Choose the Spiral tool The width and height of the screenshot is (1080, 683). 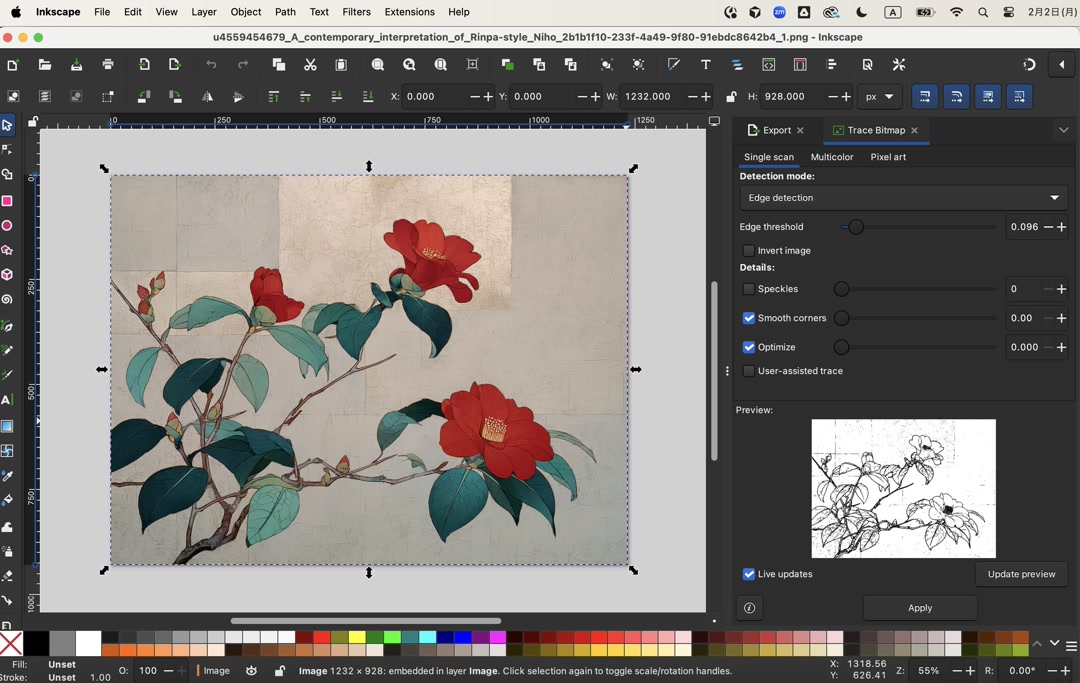pyautogui.click(x=7, y=299)
